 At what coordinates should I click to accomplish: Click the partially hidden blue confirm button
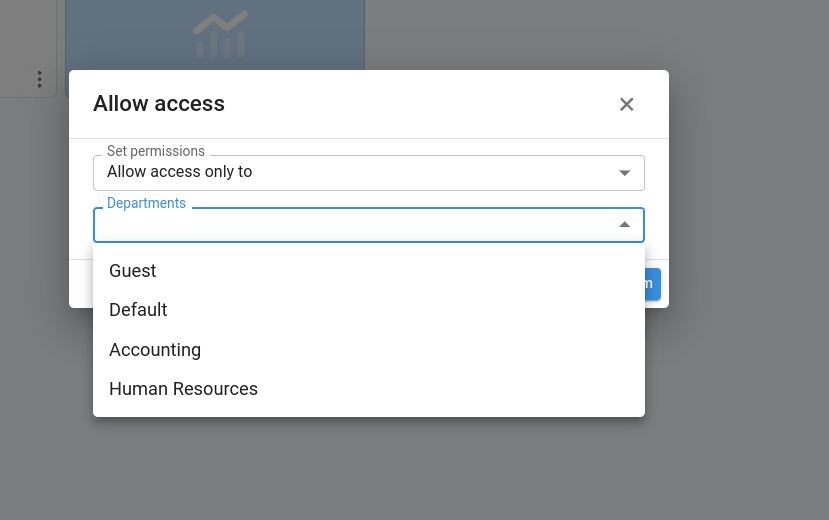coord(652,283)
